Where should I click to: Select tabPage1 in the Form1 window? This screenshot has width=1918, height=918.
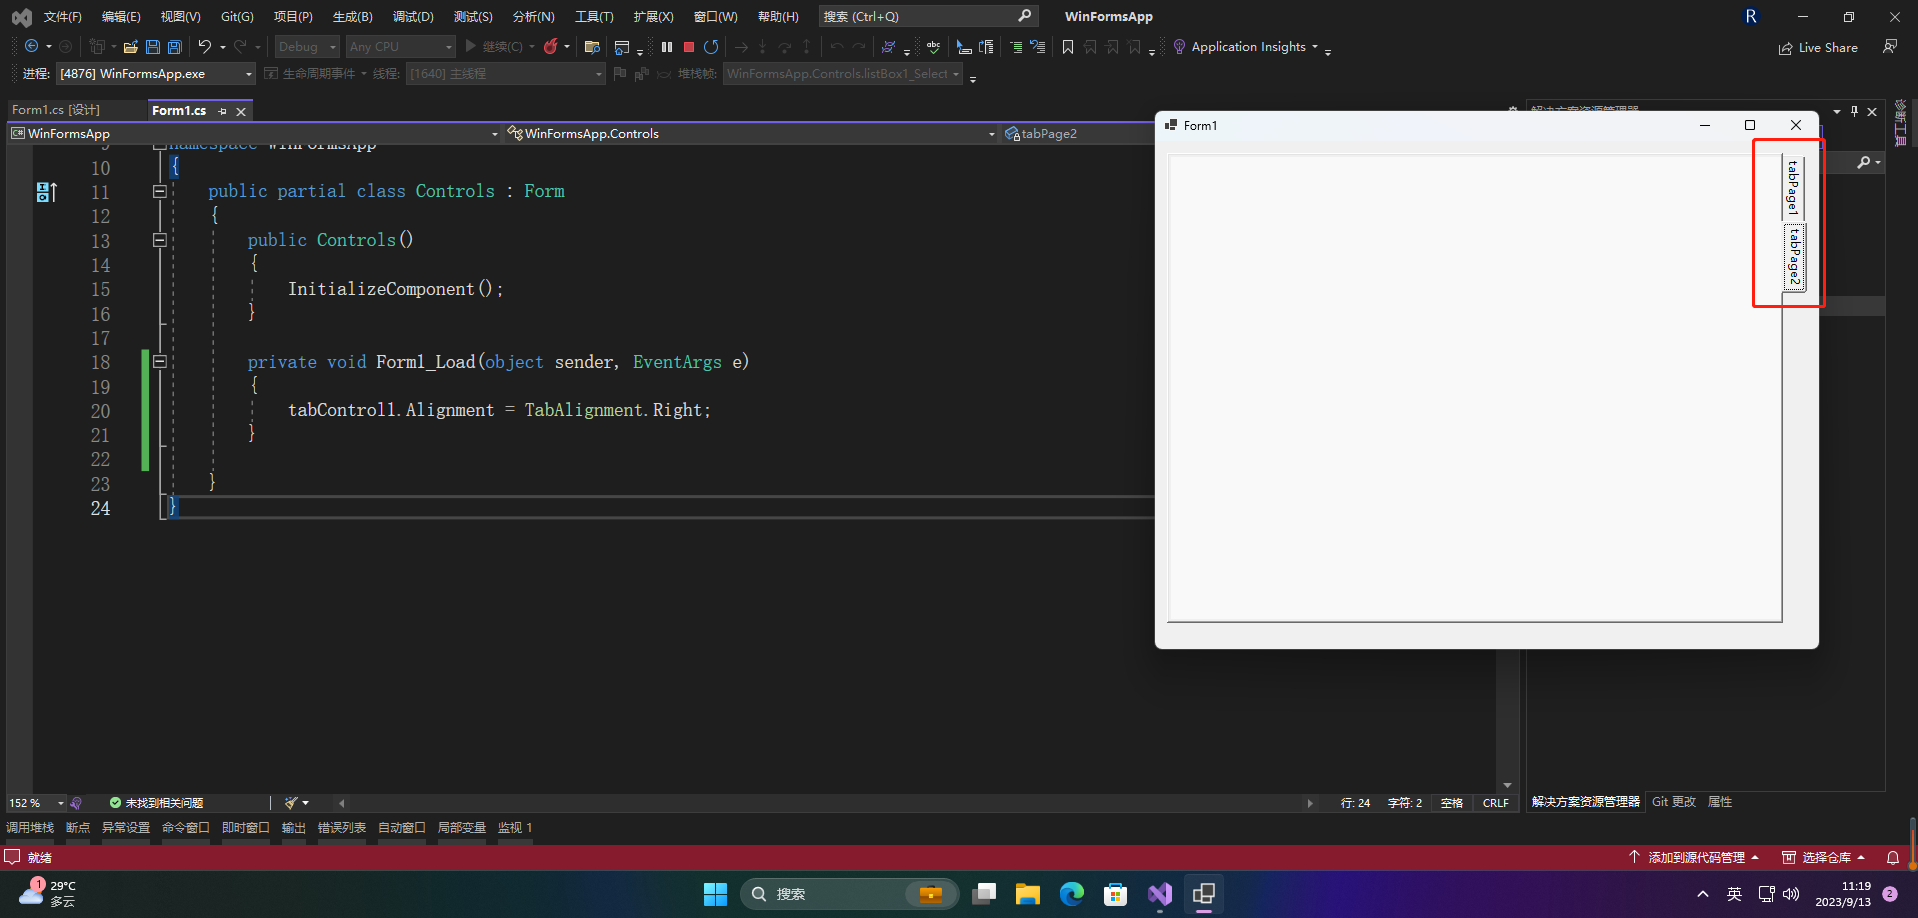(x=1794, y=188)
